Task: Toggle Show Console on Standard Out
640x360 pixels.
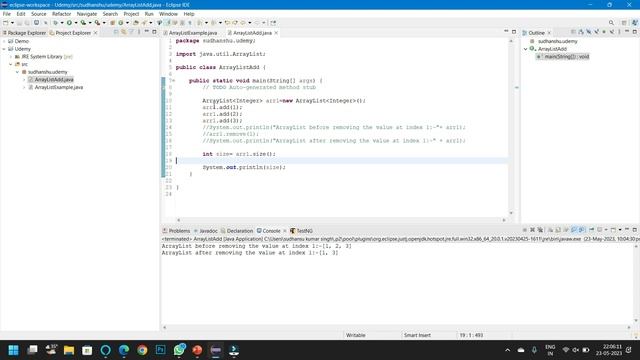Action: pos(574,230)
